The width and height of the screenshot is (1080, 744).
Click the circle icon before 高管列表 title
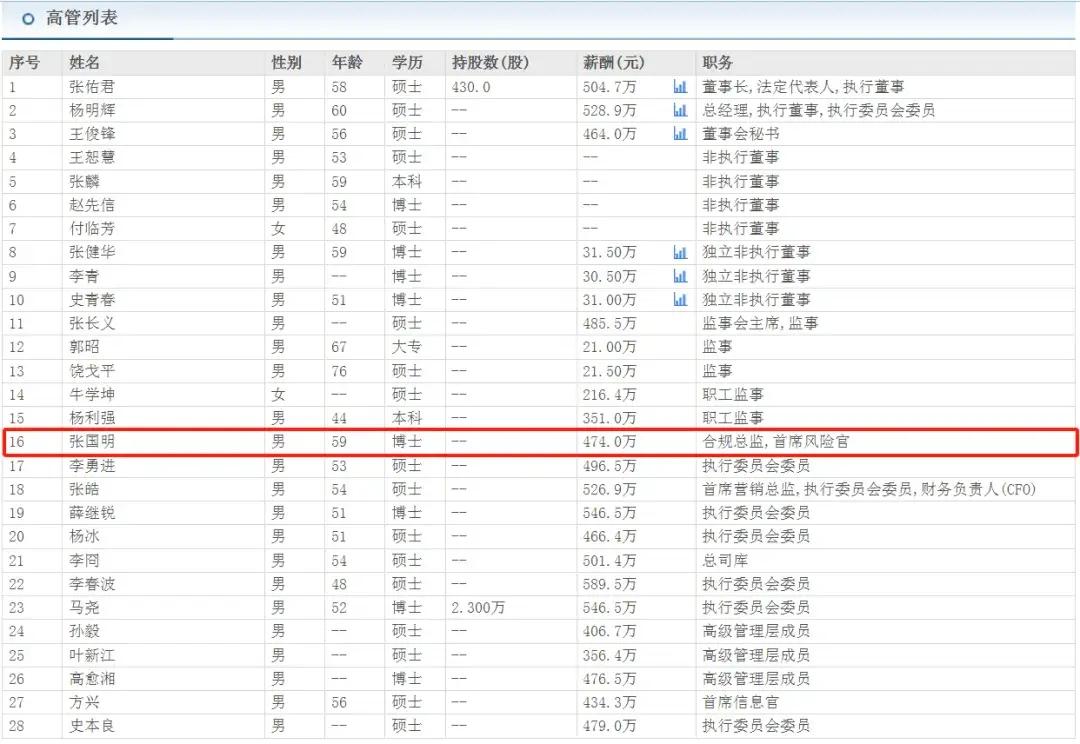pos(27,17)
